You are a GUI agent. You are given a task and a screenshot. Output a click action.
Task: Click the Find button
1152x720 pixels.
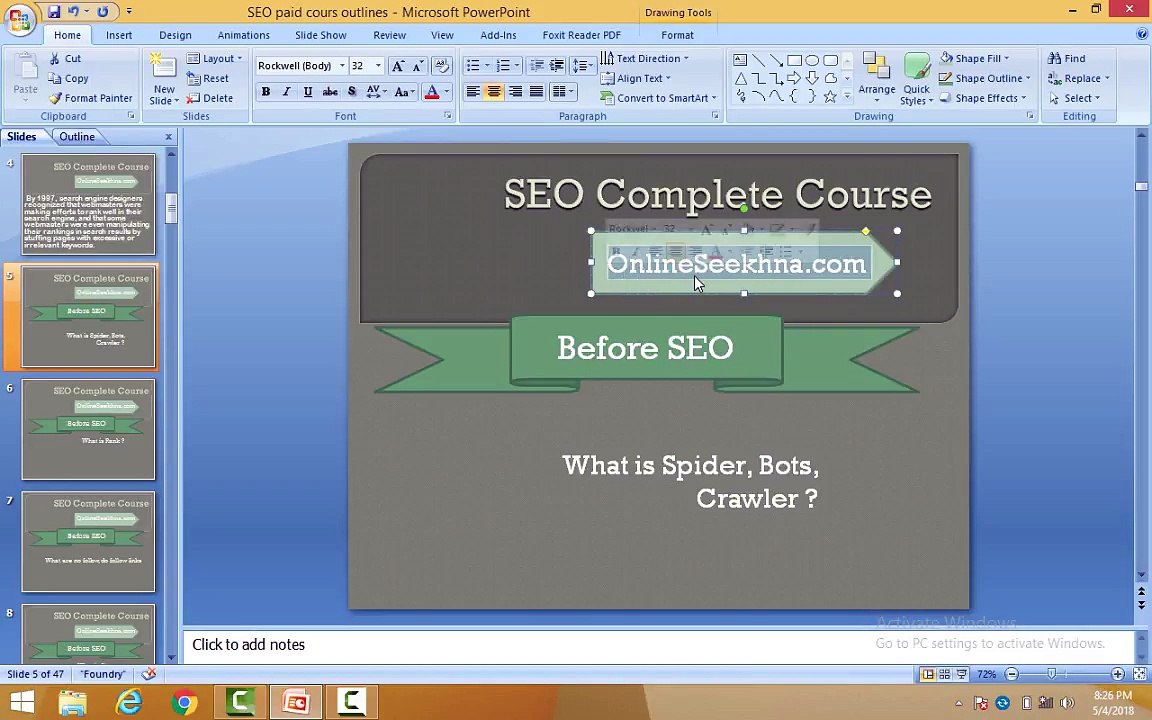[x=1067, y=58]
